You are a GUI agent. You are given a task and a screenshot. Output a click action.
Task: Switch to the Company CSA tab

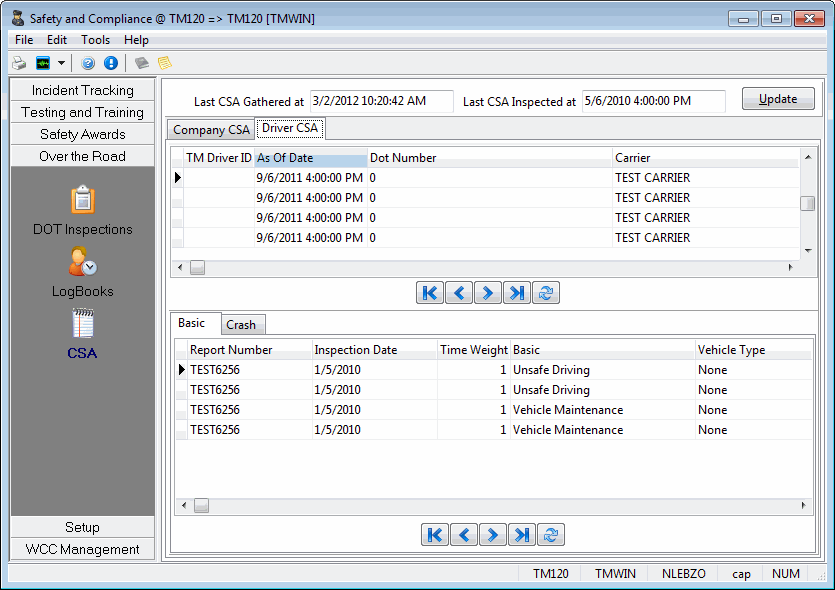211,130
